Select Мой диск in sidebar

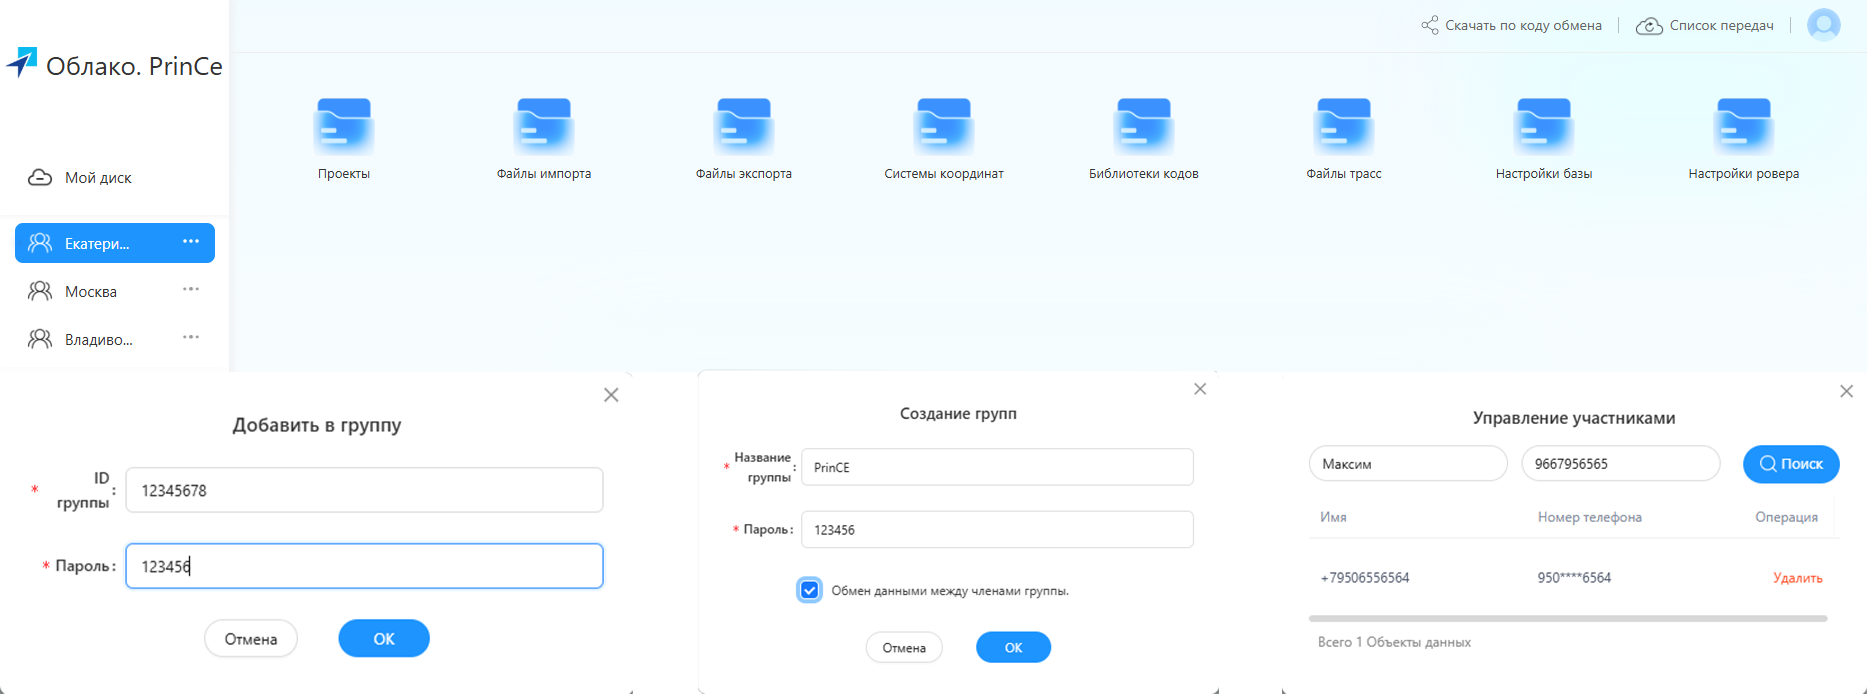point(115,177)
